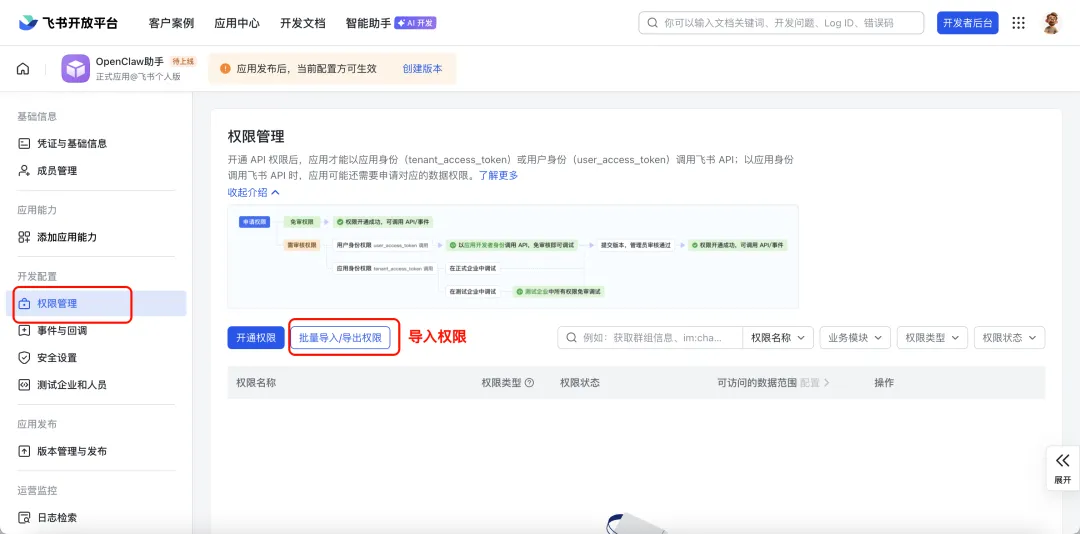Screen dimensions: 1080x534
Task: Click the 日志检索 search-log icon
Action: [x=24, y=517]
